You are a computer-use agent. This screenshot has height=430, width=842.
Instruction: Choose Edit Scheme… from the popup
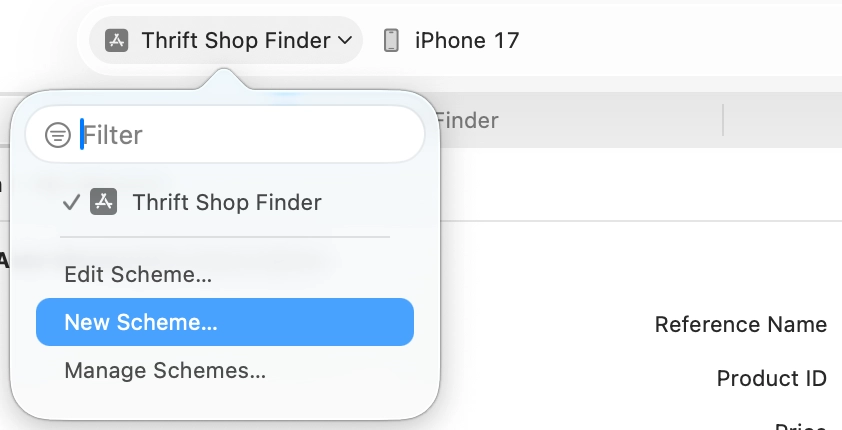pos(138,274)
